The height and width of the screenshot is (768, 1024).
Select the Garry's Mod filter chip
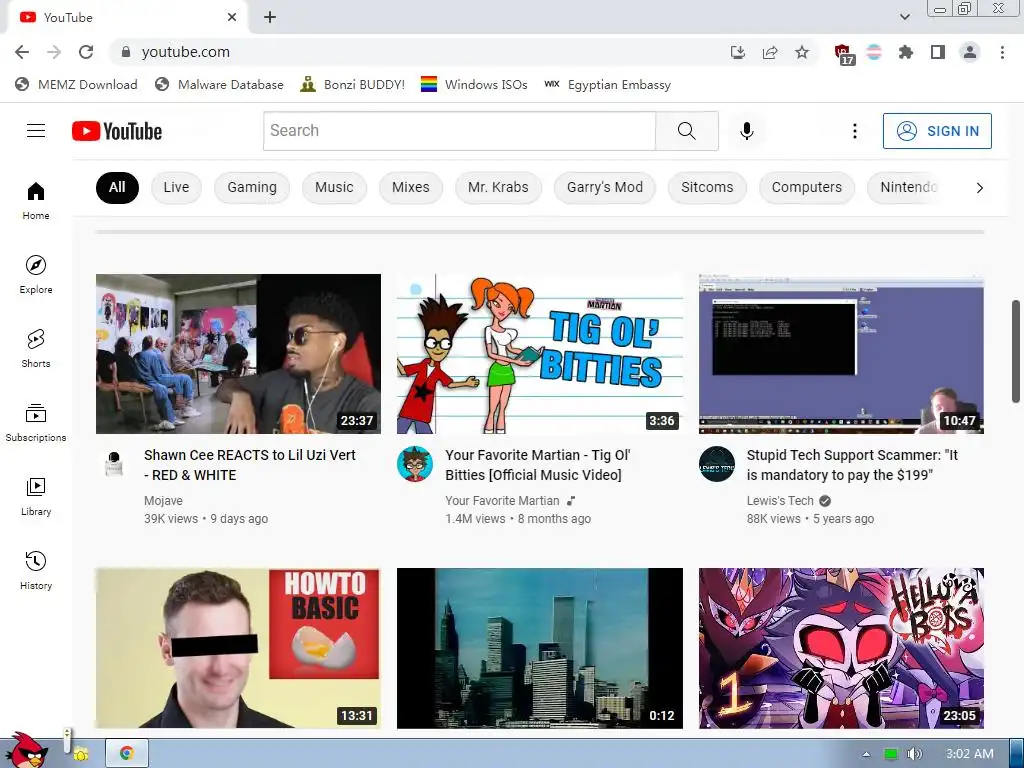point(605,187)
